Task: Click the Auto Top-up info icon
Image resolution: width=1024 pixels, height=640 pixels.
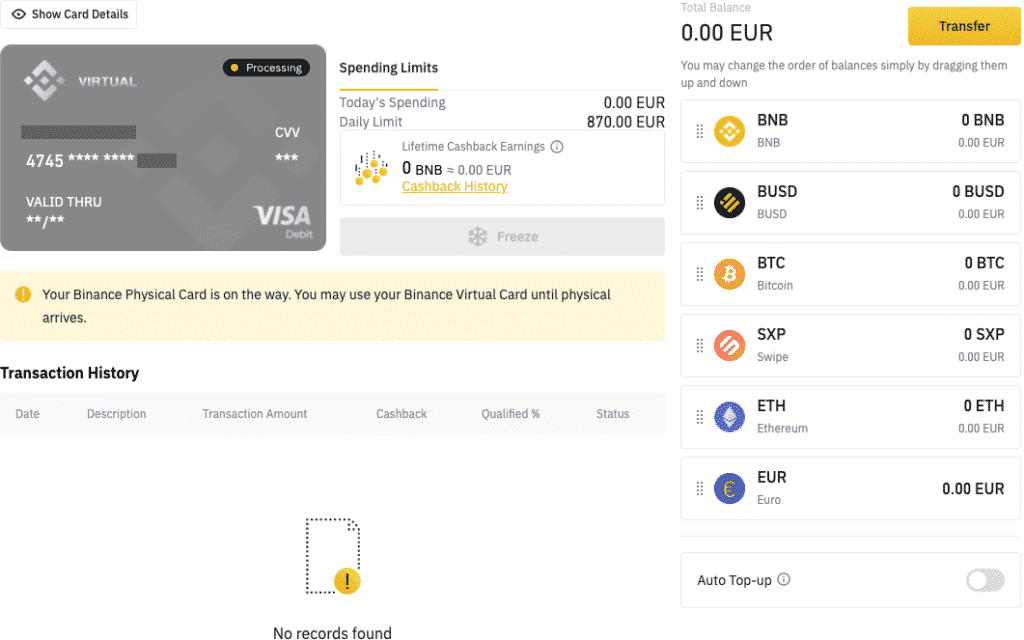Action: coord(784,579)
